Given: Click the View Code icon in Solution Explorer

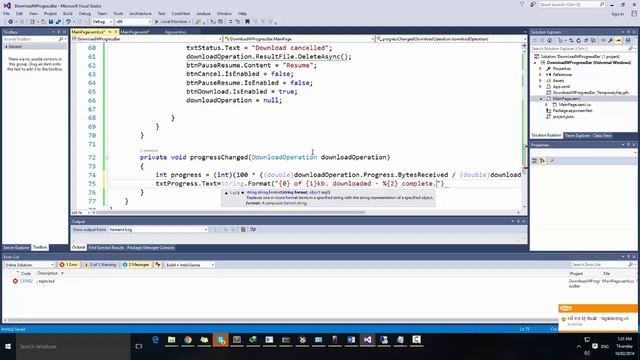Looking at the screenshot, I should pos(603,40).
